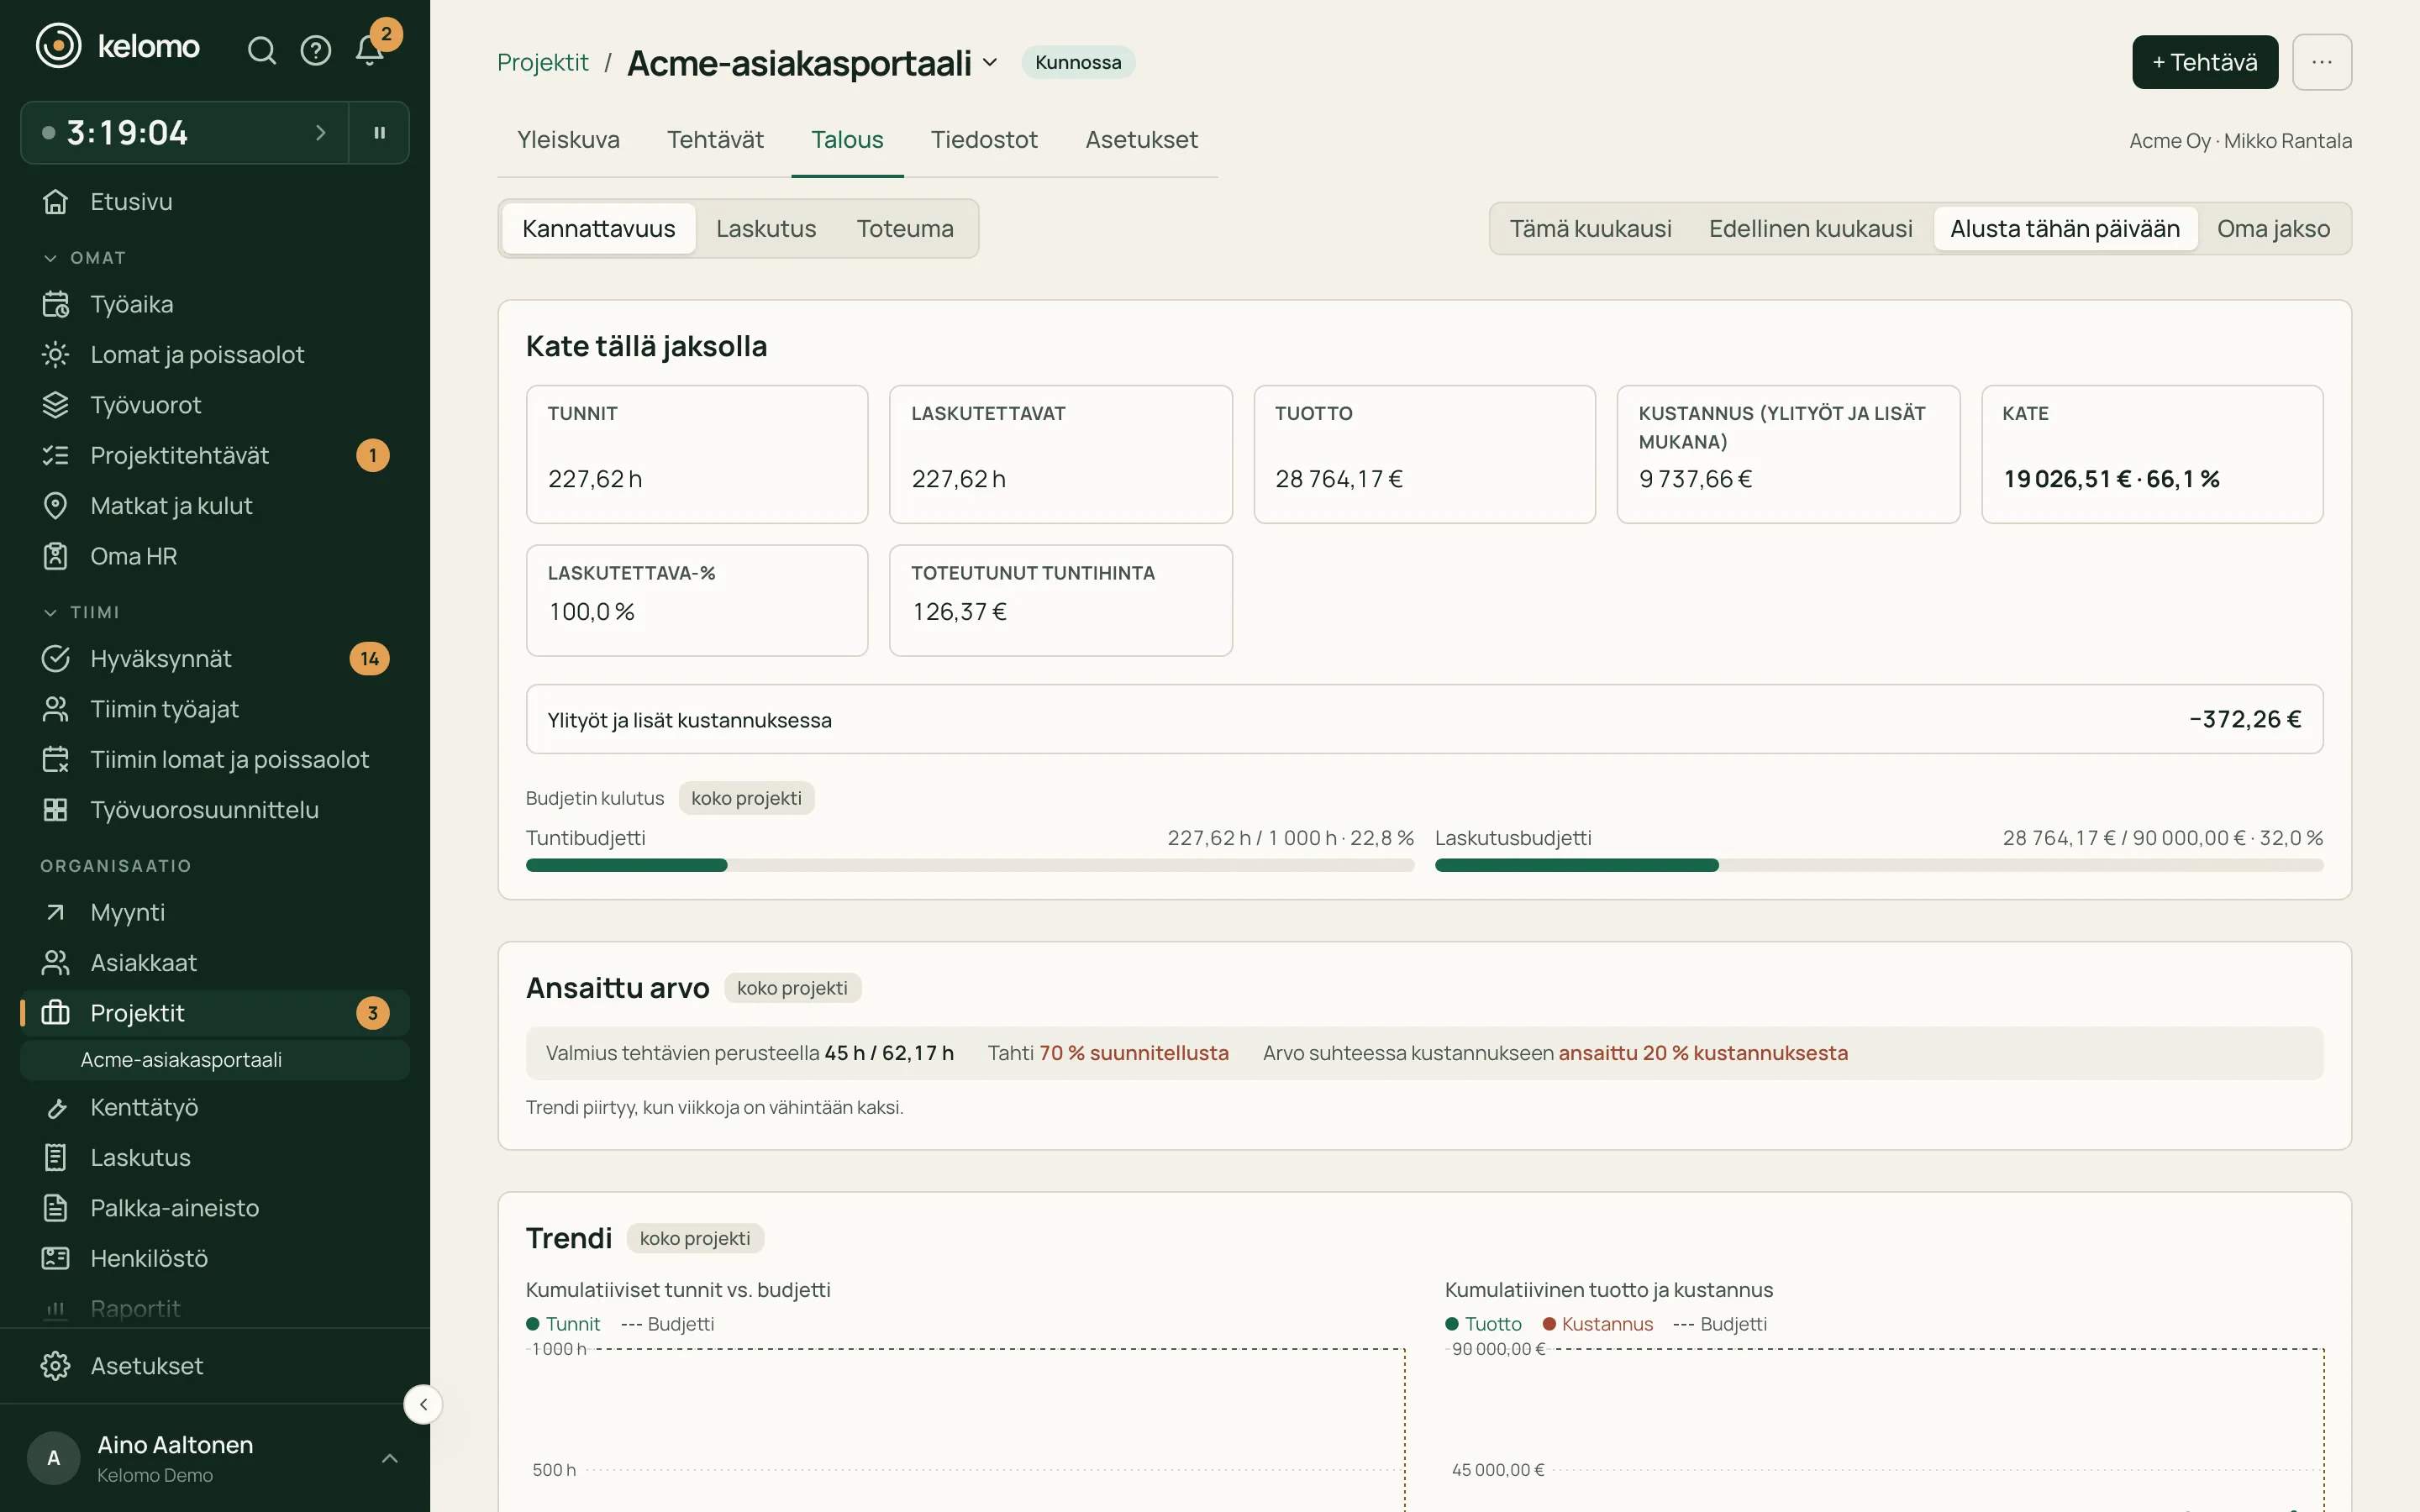Click the Ylityöt ja lisät kustannuksessa row
This screenshot has height=1512, width=2420.
[1424, 719]
